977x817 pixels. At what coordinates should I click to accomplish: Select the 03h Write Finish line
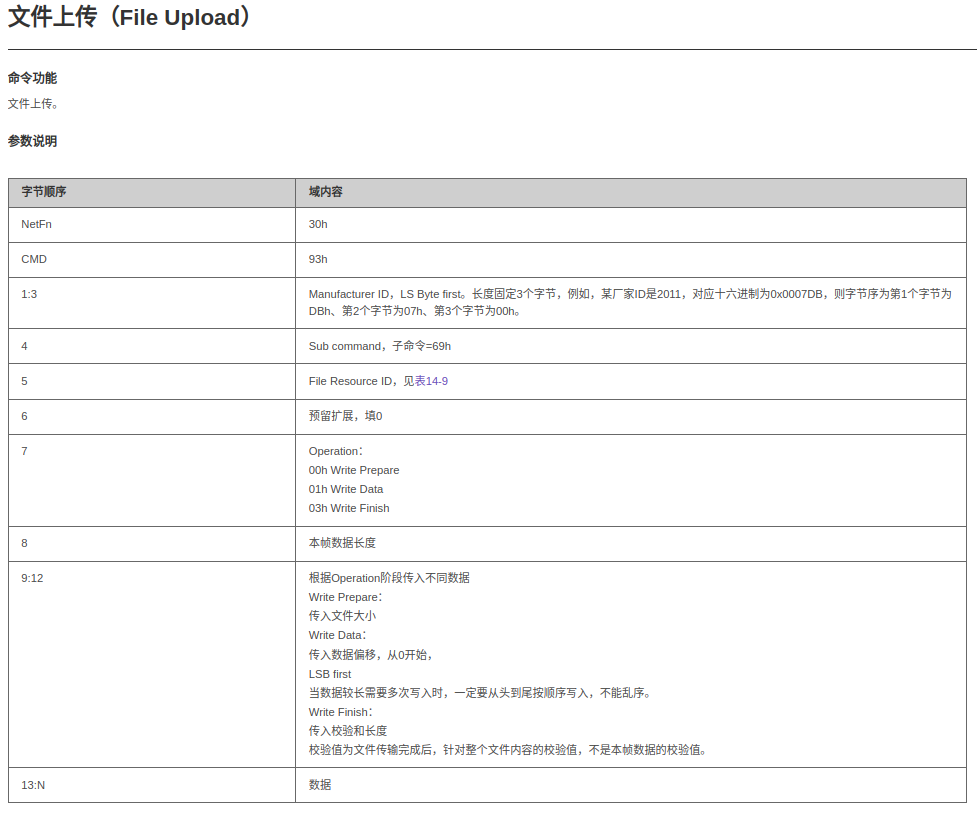pos(349,508)
